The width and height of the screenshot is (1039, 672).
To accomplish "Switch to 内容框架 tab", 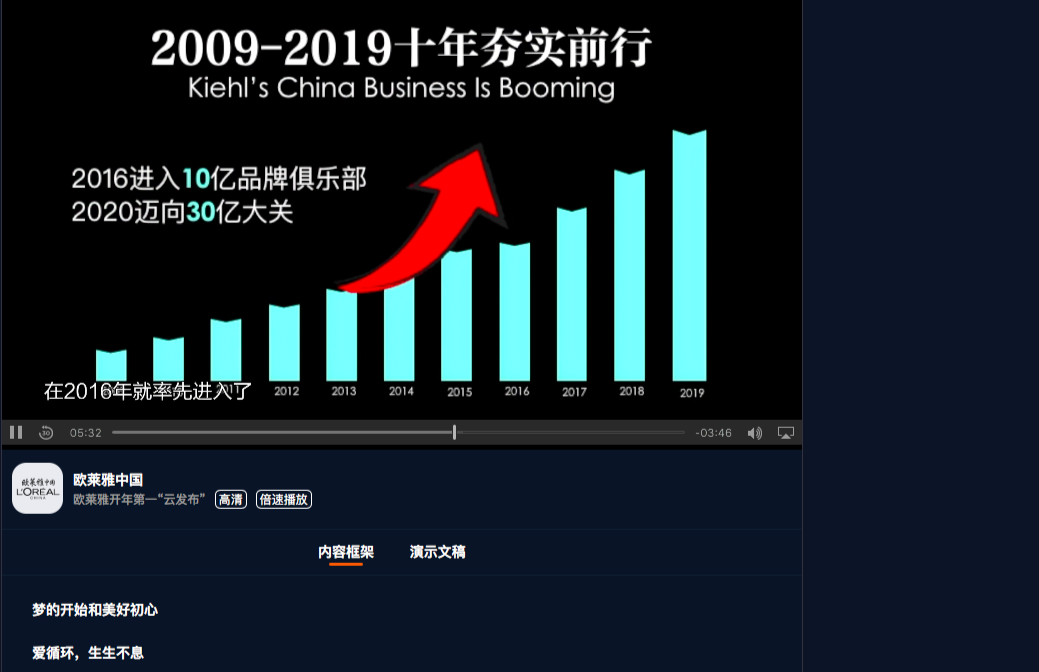I will click(x=346, y=552).
